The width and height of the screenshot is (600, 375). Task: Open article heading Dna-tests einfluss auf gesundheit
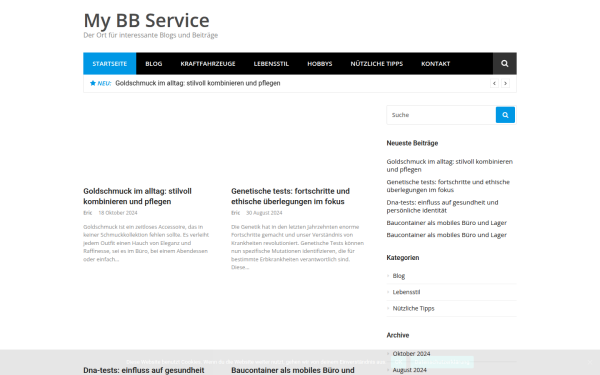click(144, 370)
